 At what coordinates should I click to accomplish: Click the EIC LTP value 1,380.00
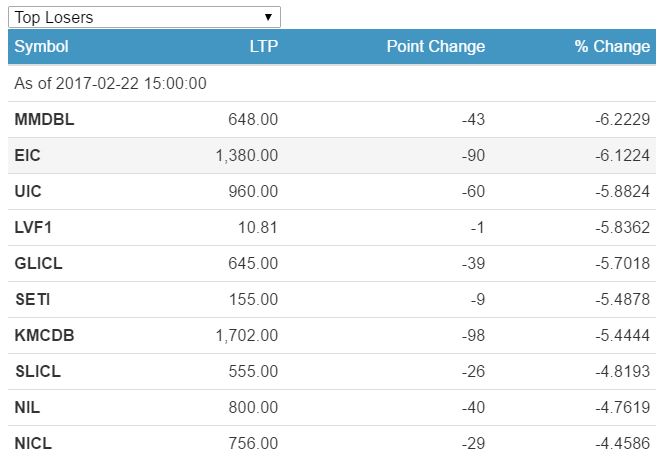(x=246, y=156)
